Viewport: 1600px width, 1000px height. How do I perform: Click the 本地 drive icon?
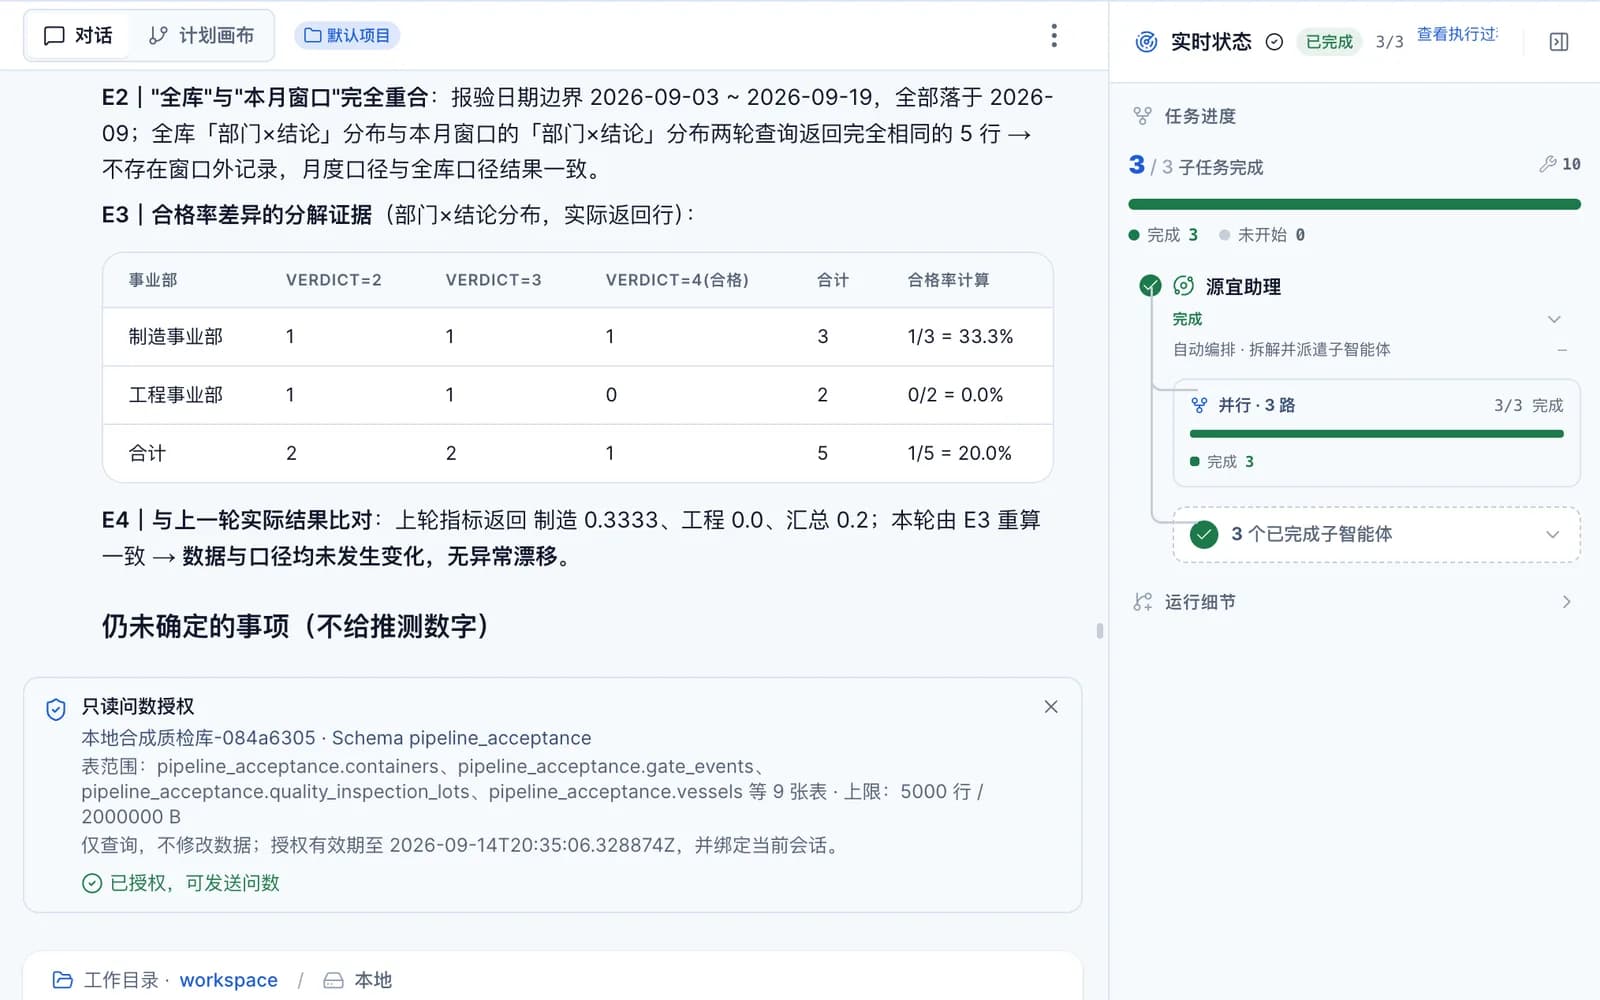[x=333, y=980]
